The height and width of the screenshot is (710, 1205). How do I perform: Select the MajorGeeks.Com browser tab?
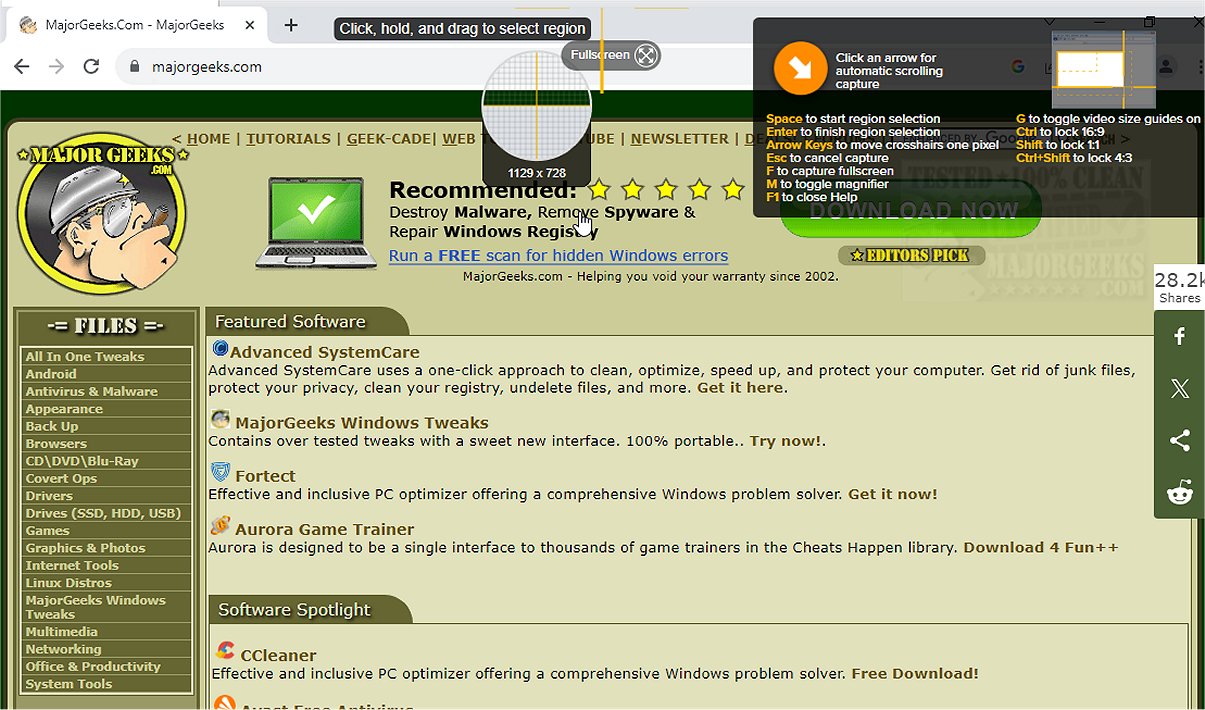(x=135, y=25)
